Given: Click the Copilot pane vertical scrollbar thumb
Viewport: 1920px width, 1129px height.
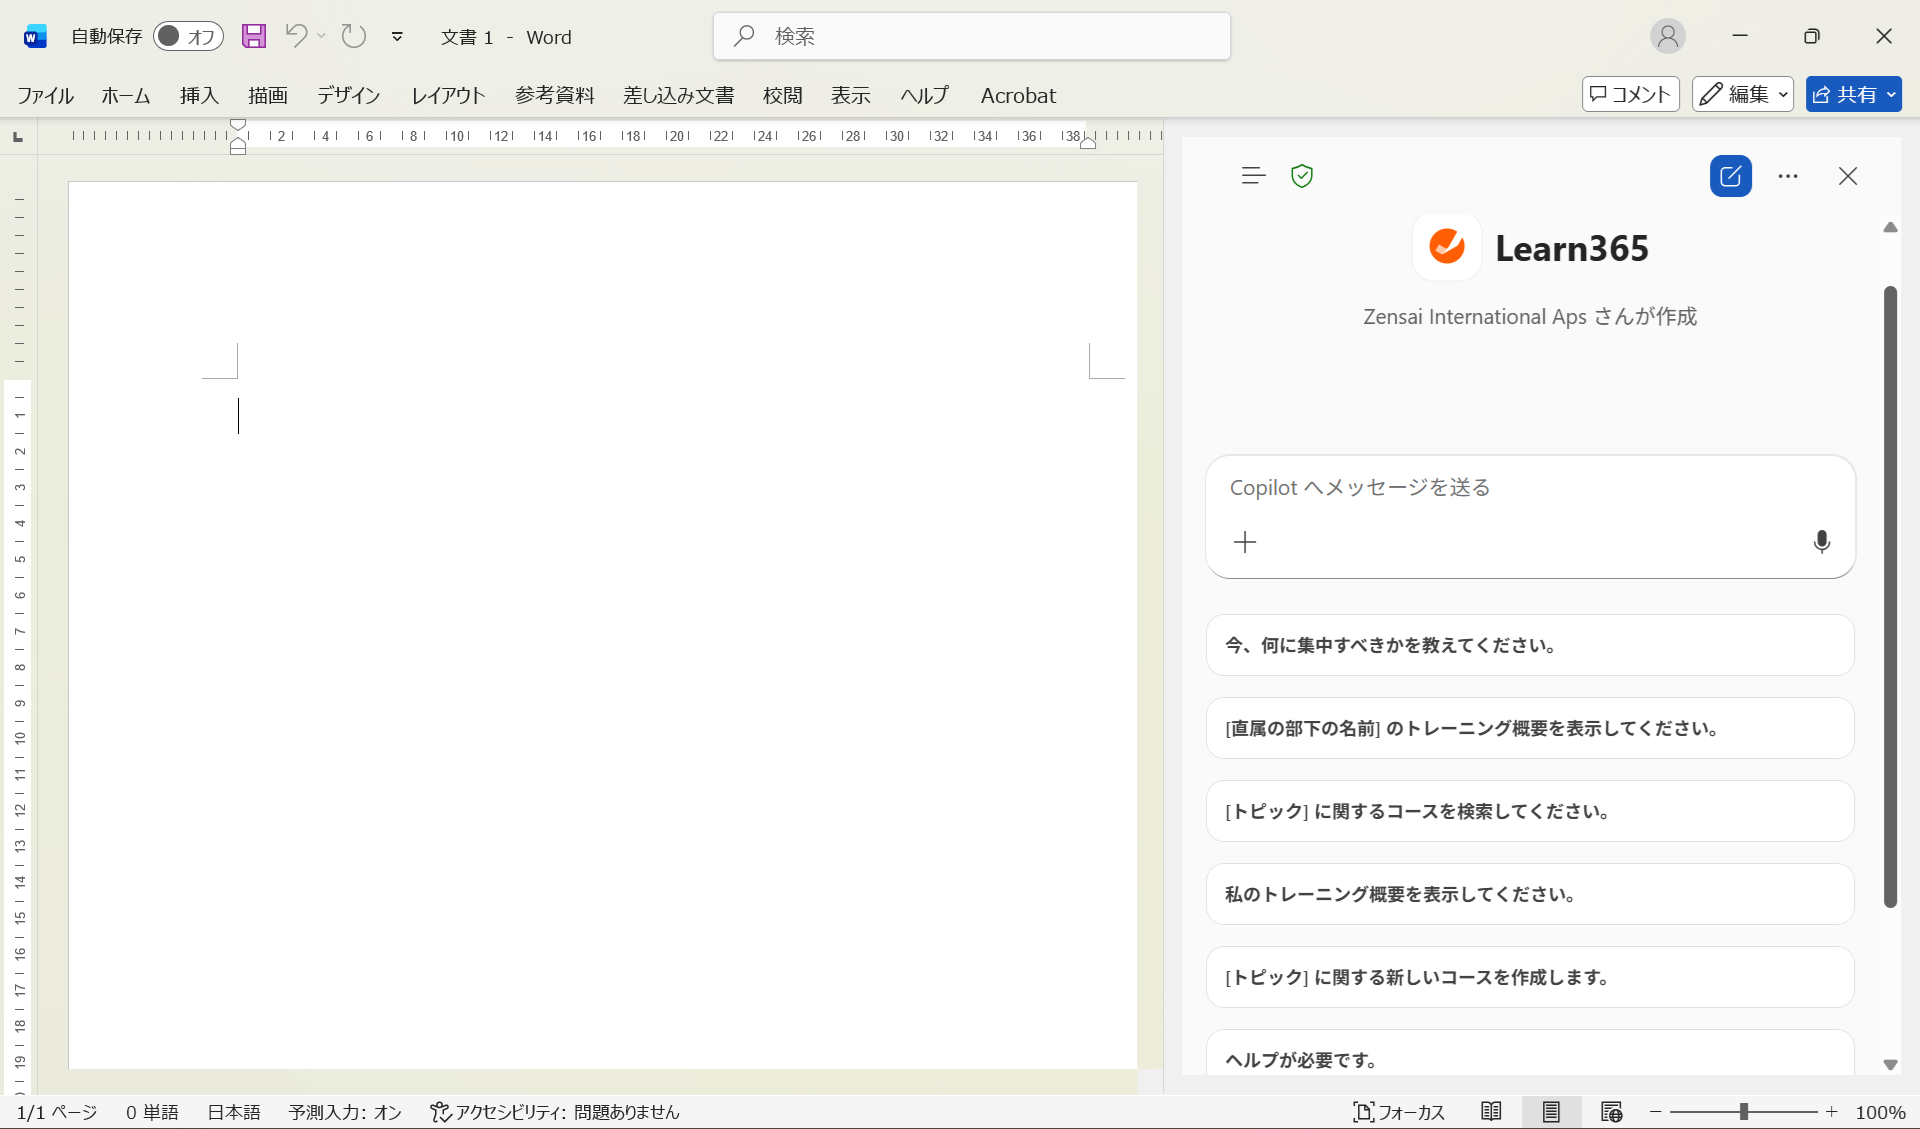Looking at the screenshot, I should tap(1890, 597).
